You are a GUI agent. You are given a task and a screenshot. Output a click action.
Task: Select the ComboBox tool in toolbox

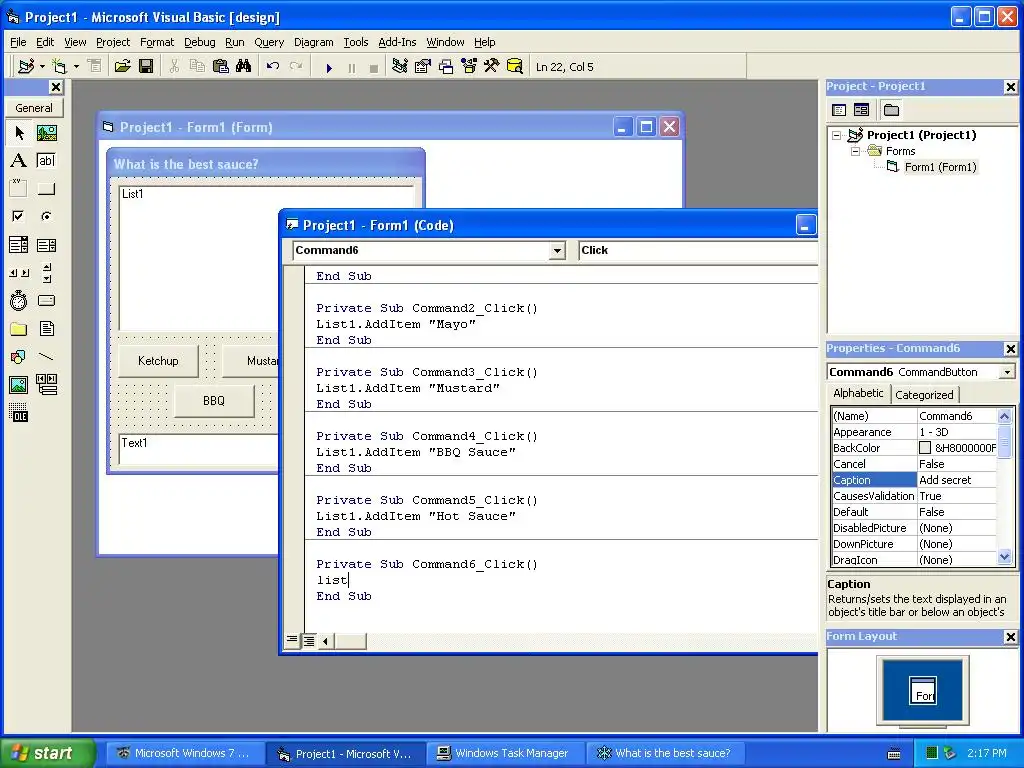coord(19,245)
